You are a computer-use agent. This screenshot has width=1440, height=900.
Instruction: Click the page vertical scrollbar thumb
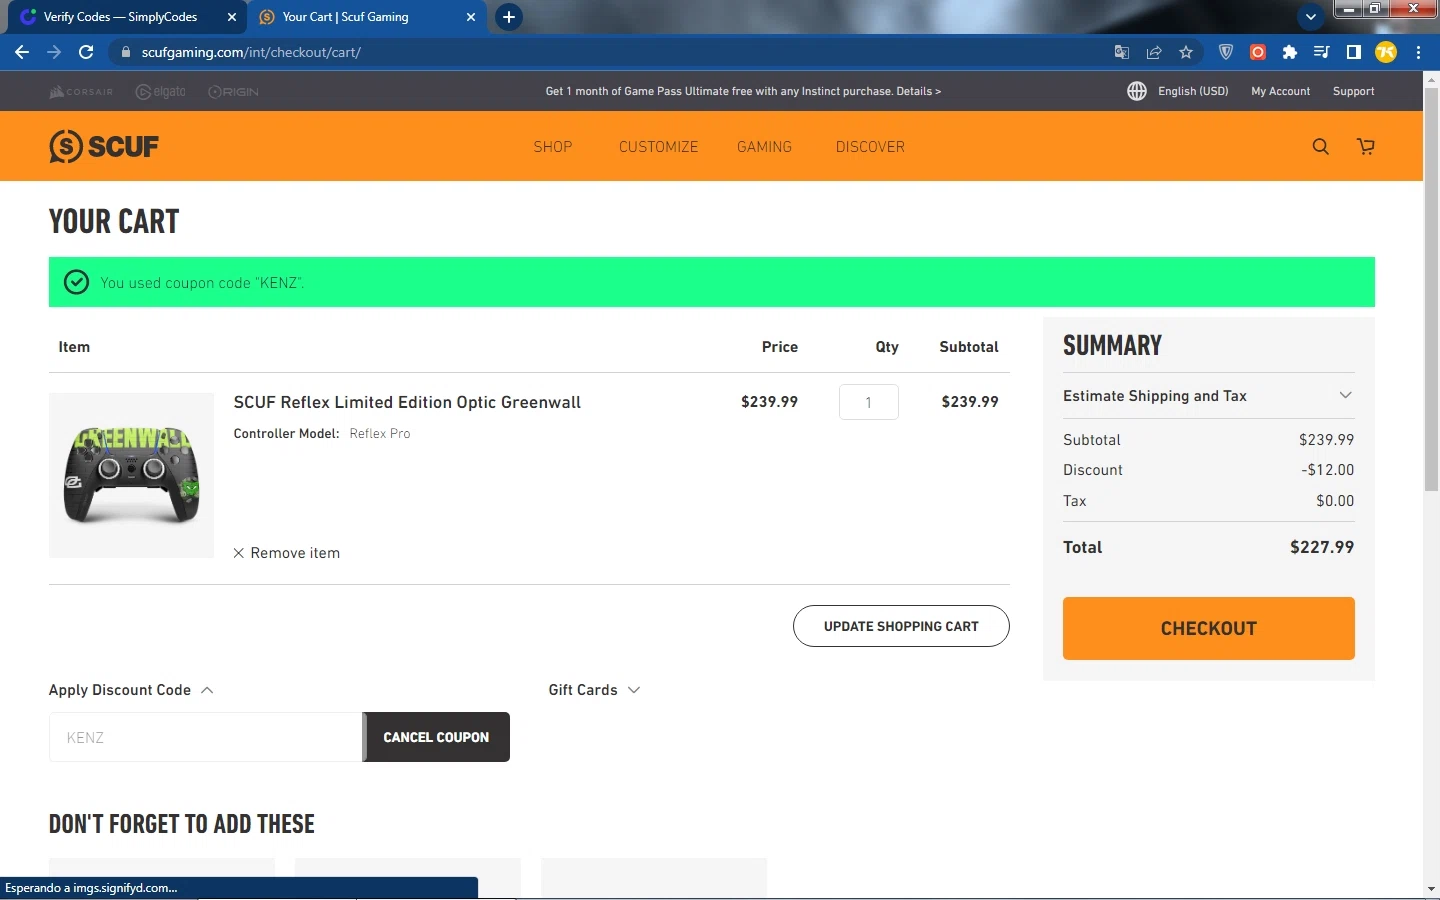point(1431,290)
